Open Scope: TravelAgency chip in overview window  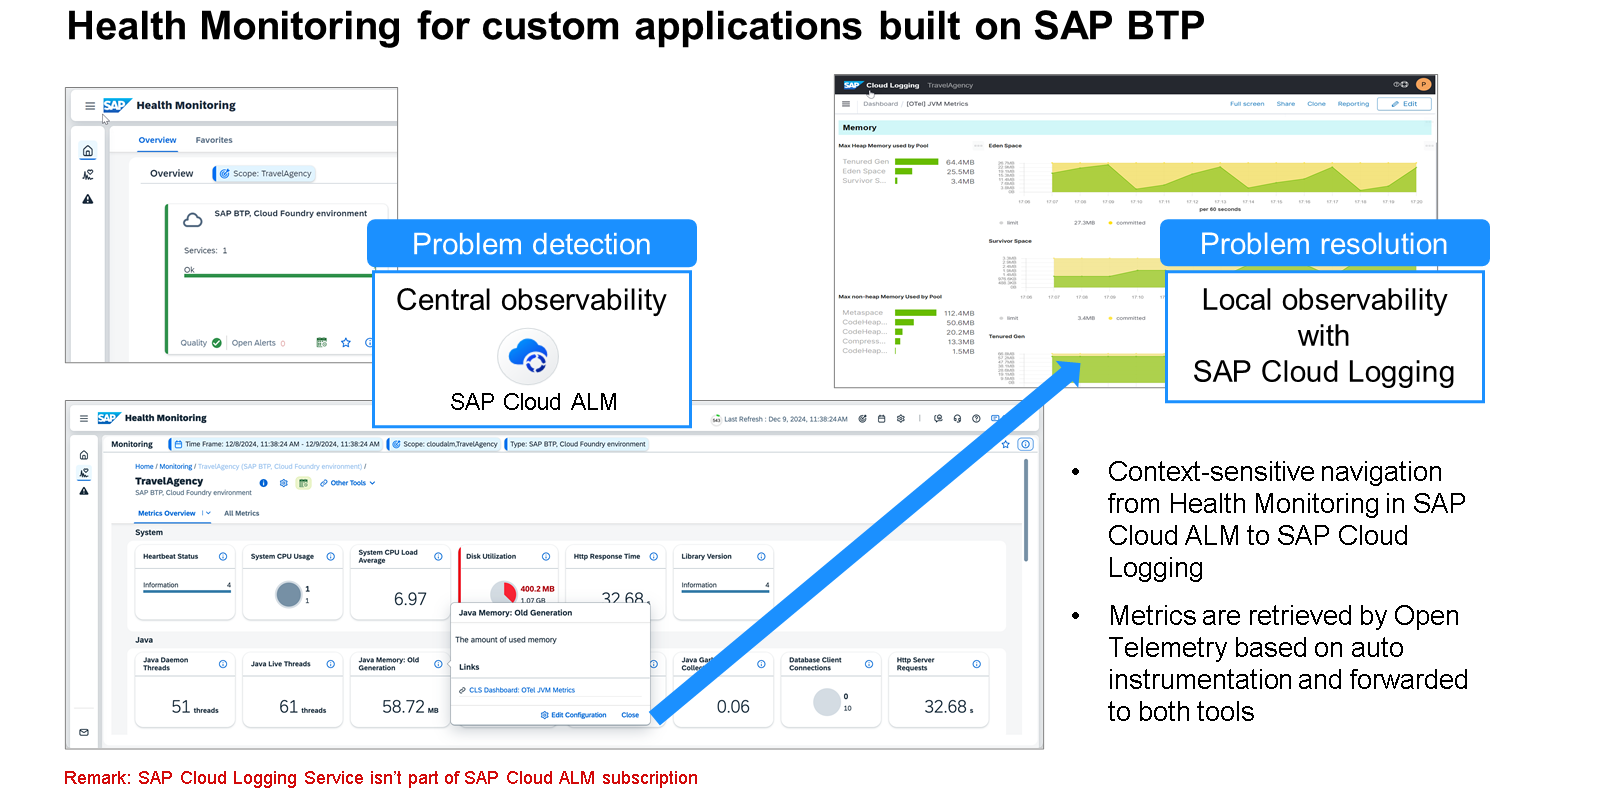click(x=265, y=174)
